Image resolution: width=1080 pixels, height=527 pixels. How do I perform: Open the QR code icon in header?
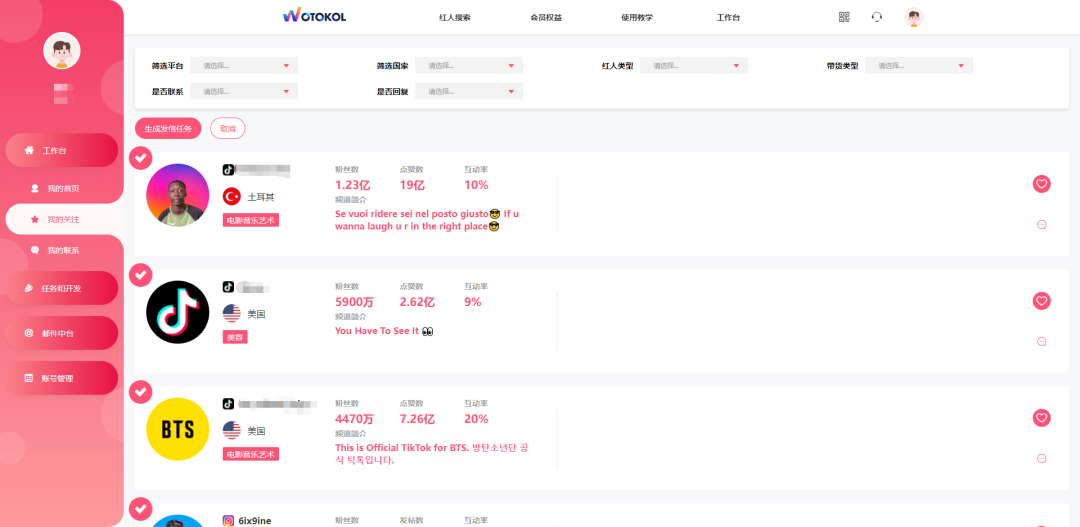844,17
